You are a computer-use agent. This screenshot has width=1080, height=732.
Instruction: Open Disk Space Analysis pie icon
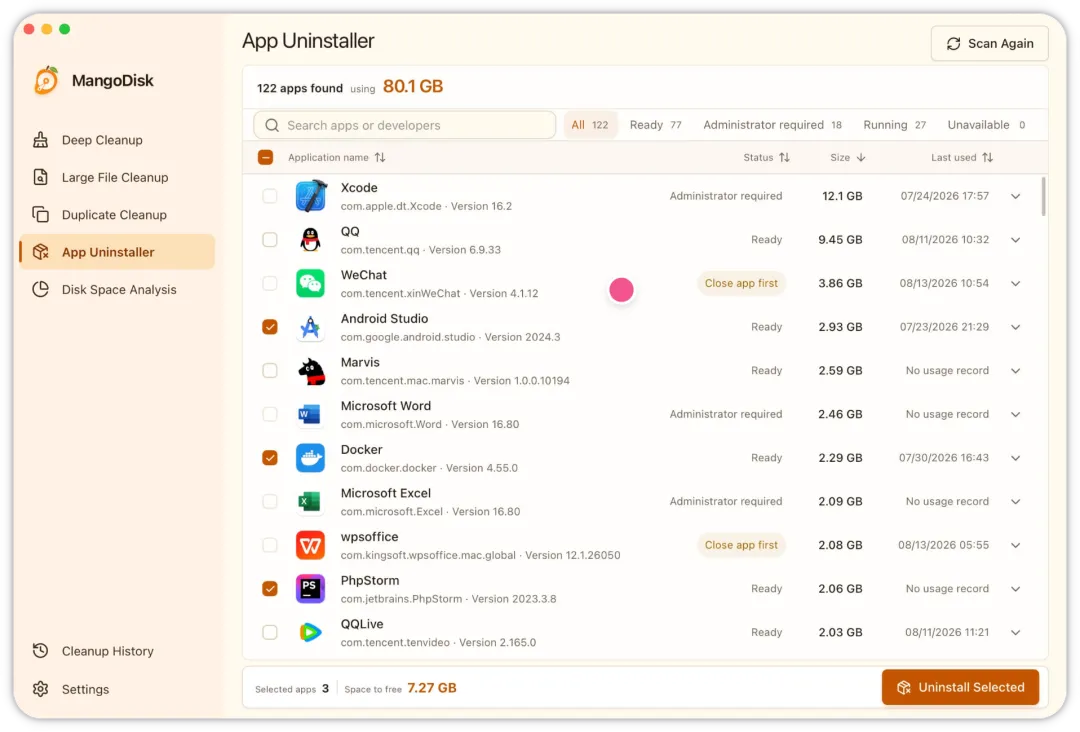click(41, 289)
